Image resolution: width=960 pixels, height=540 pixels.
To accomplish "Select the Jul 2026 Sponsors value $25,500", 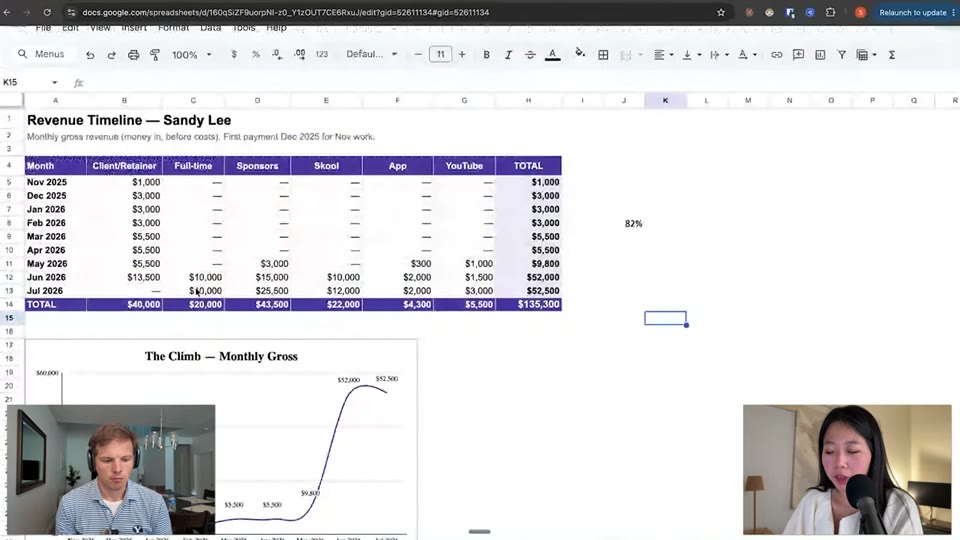I will 257,291.
